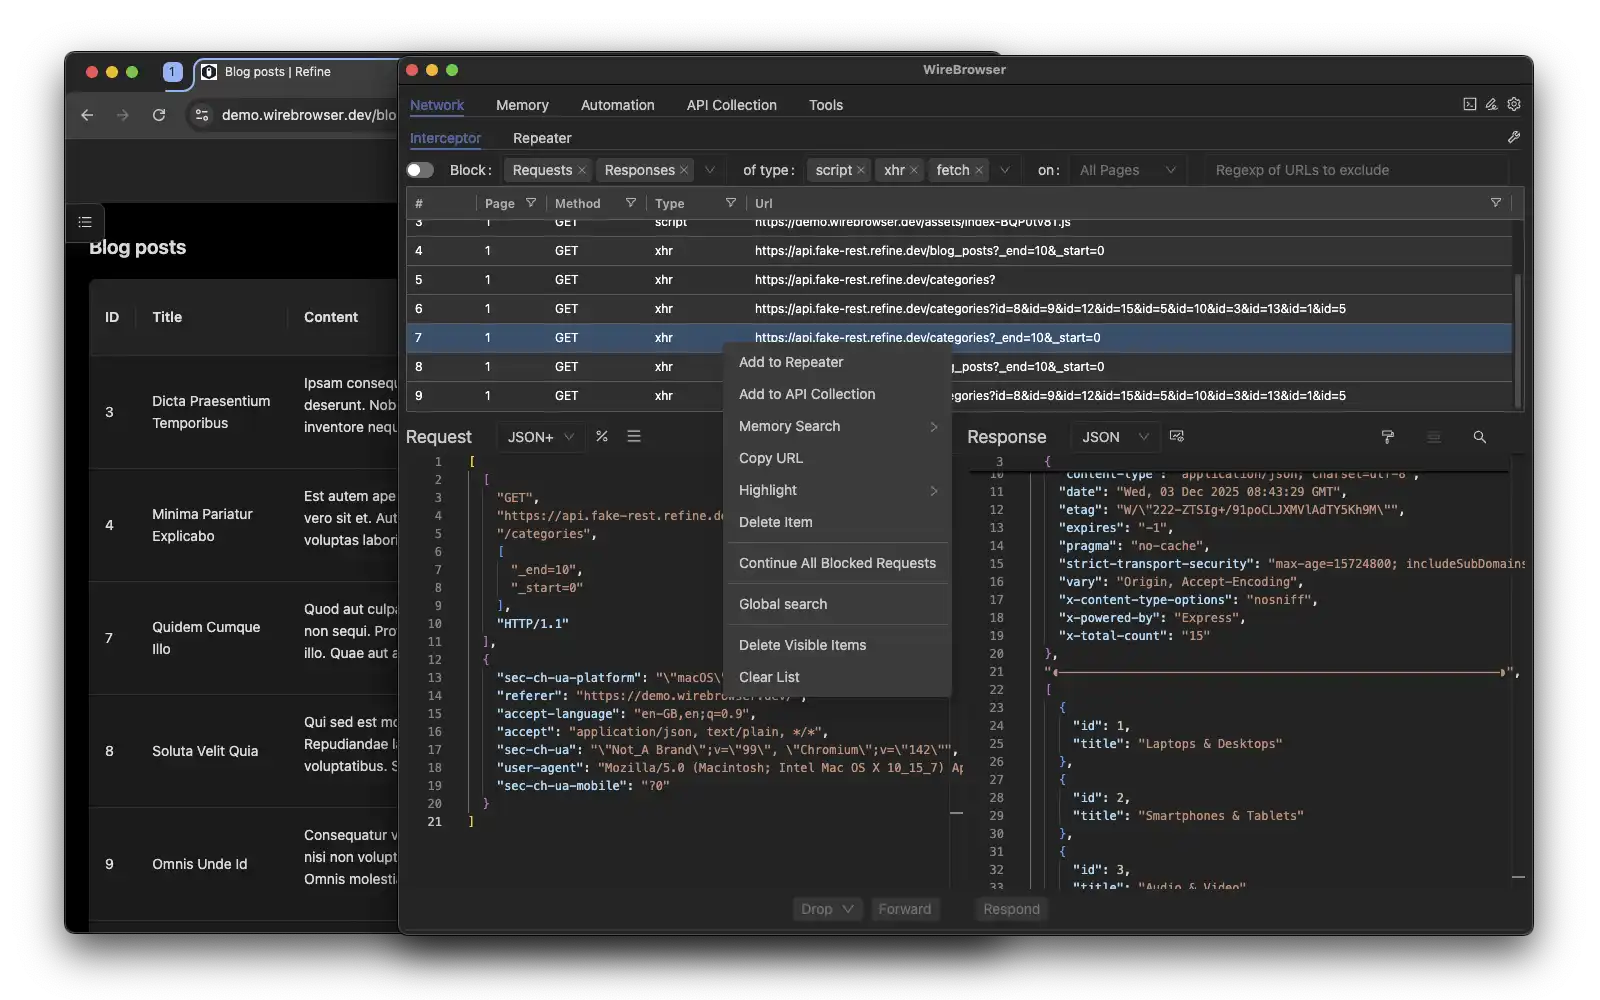Open the All Pages dropdown
The width and height of the screenshot is (1600, 1000).
point(1127,170)
